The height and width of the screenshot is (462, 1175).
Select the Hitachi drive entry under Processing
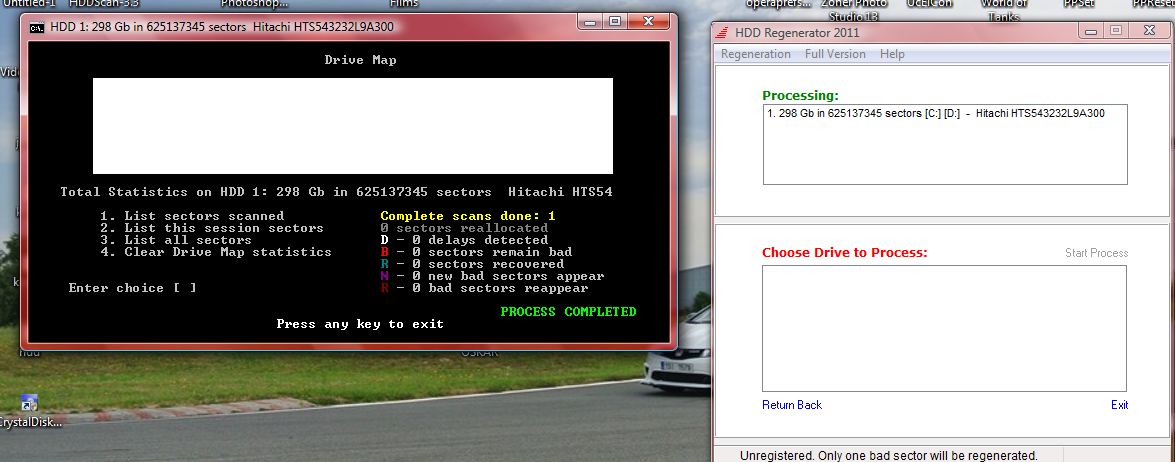coord(935,114)
